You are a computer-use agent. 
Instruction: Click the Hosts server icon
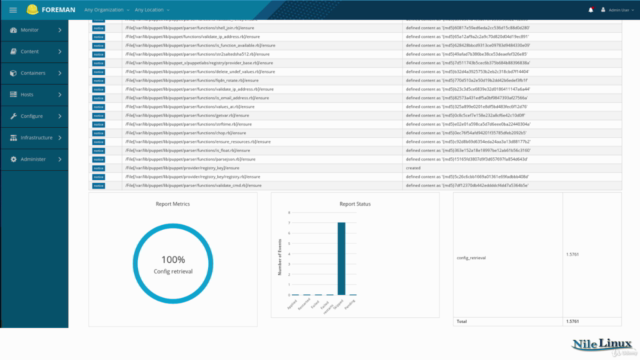[x=13, y=94]
